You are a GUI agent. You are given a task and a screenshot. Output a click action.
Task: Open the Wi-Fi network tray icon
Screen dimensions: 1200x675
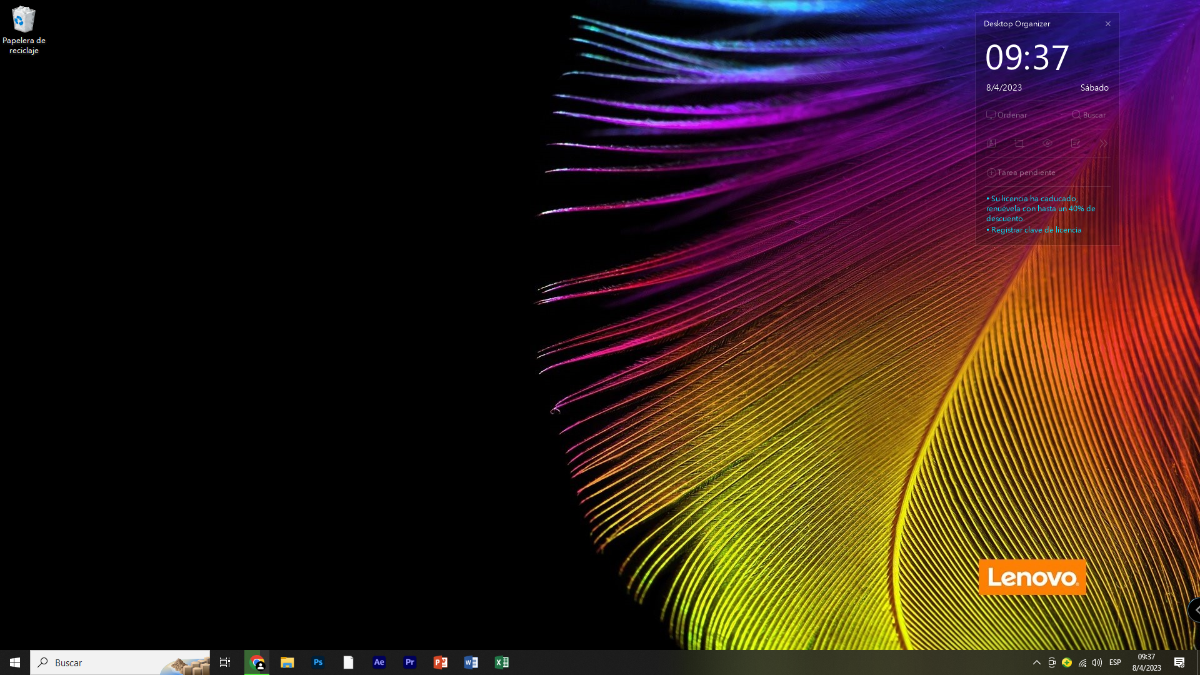point(1082,662)
